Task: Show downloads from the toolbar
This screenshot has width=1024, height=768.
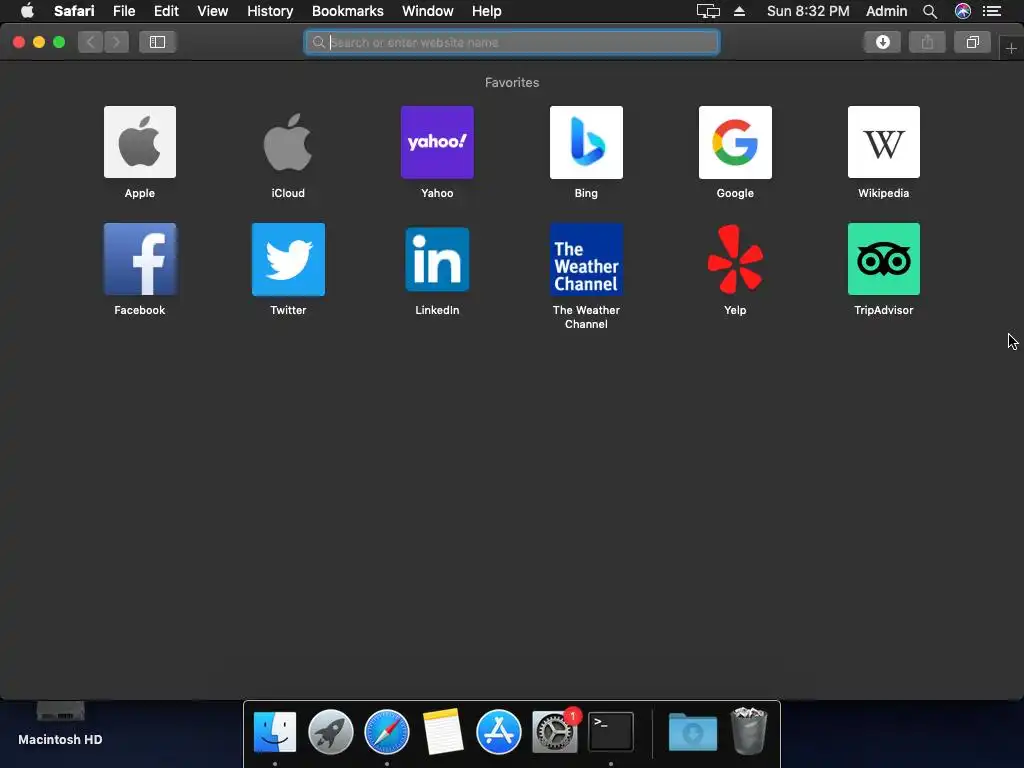Action: click(x=882, y=42)
